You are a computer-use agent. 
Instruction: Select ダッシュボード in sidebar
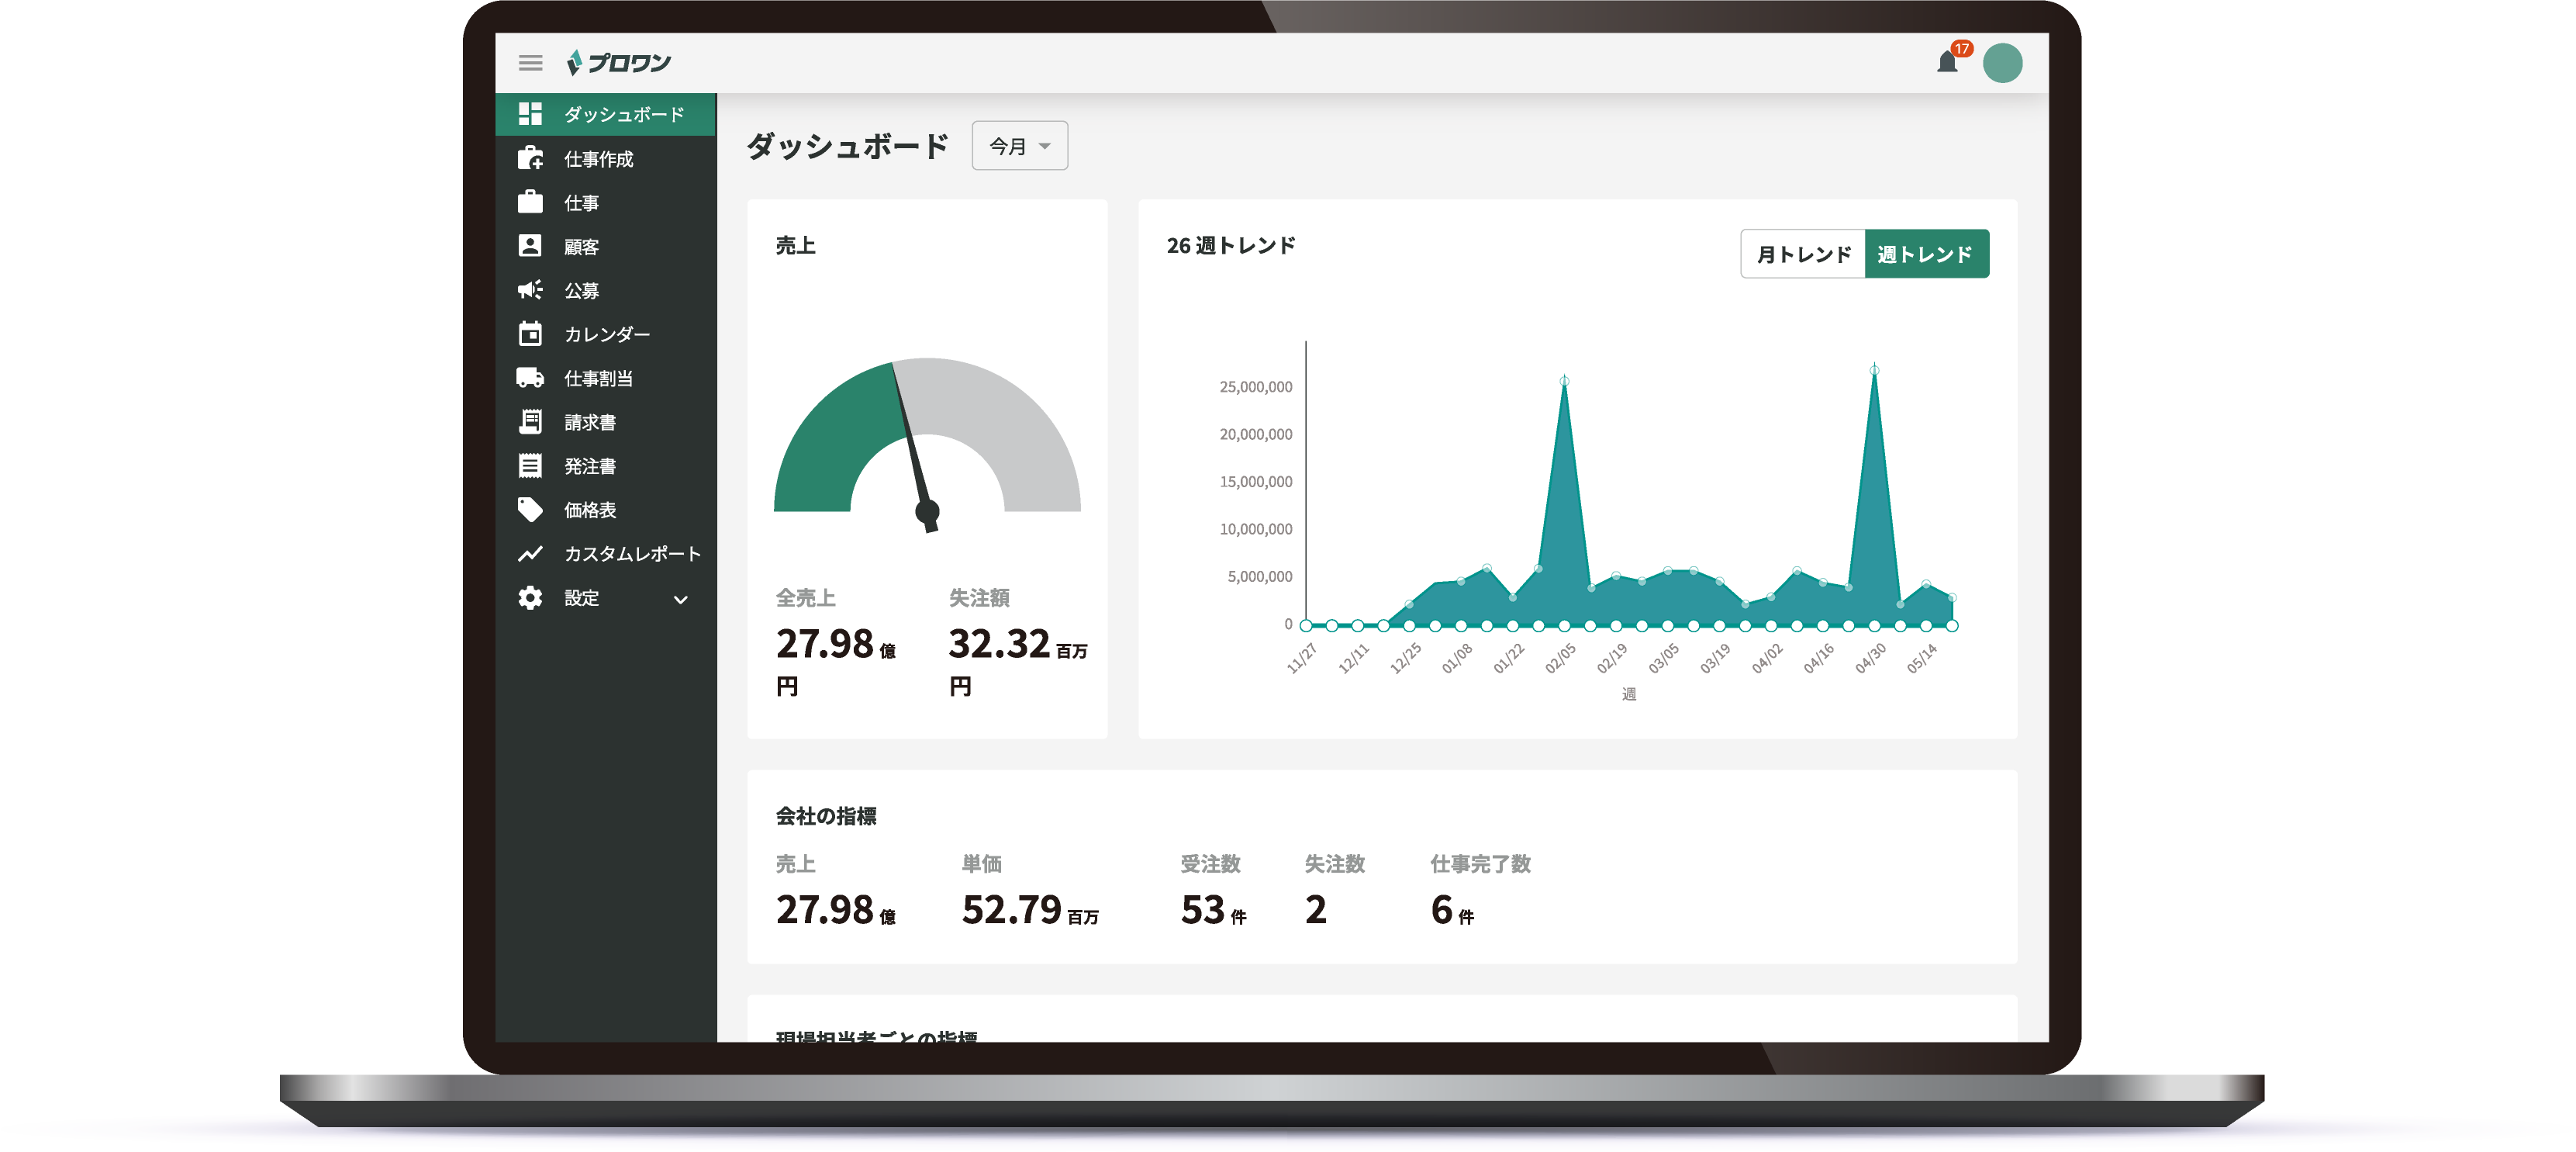coord(623,114)
